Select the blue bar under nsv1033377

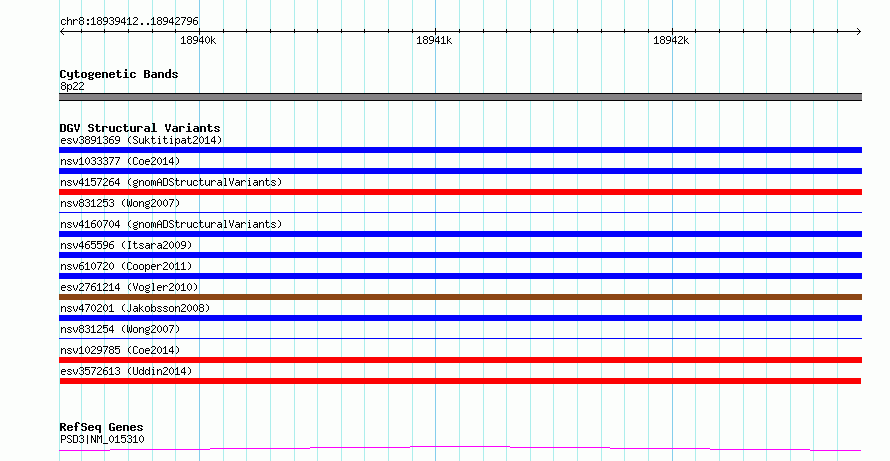(460, 171)
